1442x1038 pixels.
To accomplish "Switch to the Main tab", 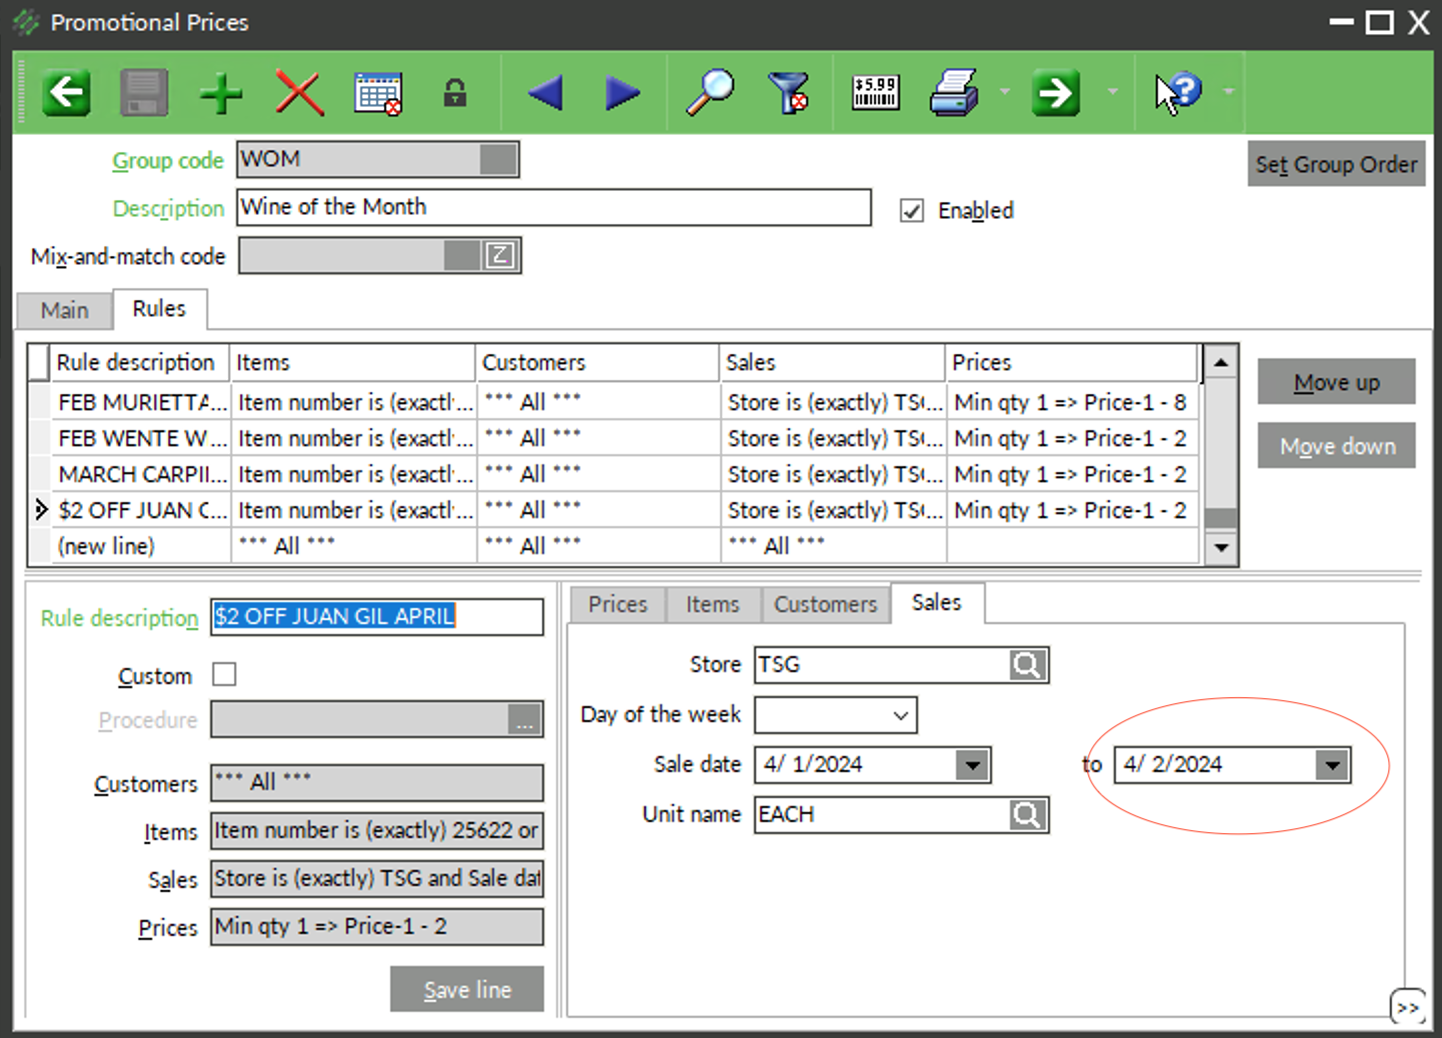I will (x=65, y=311).
